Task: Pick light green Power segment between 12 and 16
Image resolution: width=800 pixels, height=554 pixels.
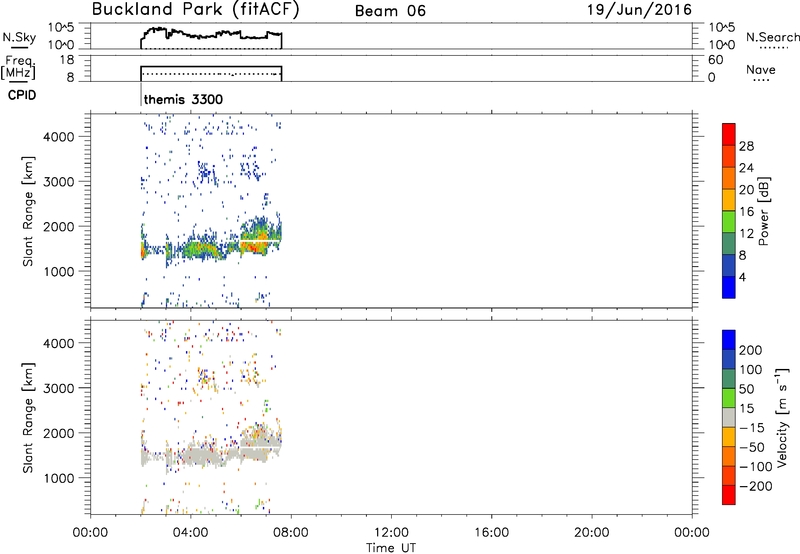Action: click(729, 221)
